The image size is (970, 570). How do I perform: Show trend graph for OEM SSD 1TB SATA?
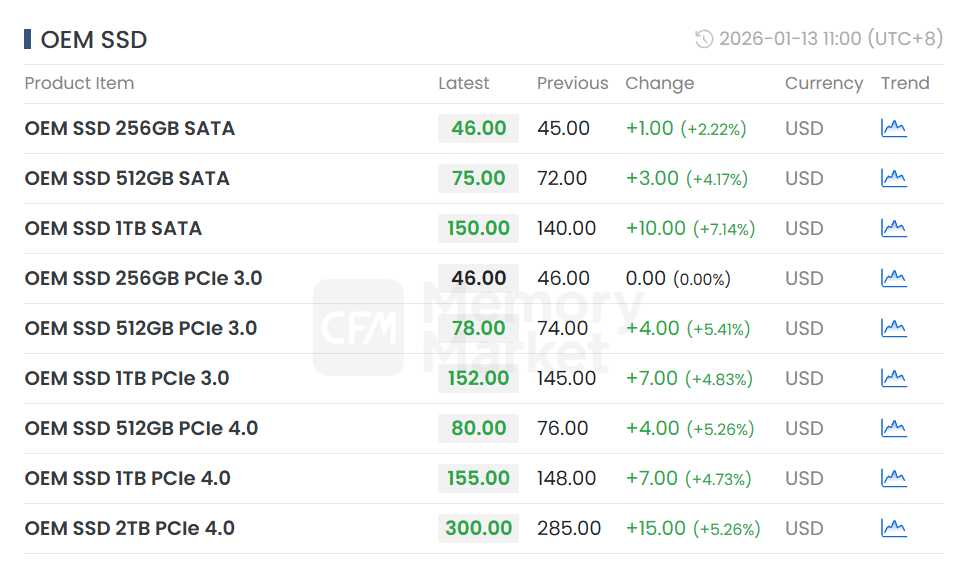tap(893, 228)
